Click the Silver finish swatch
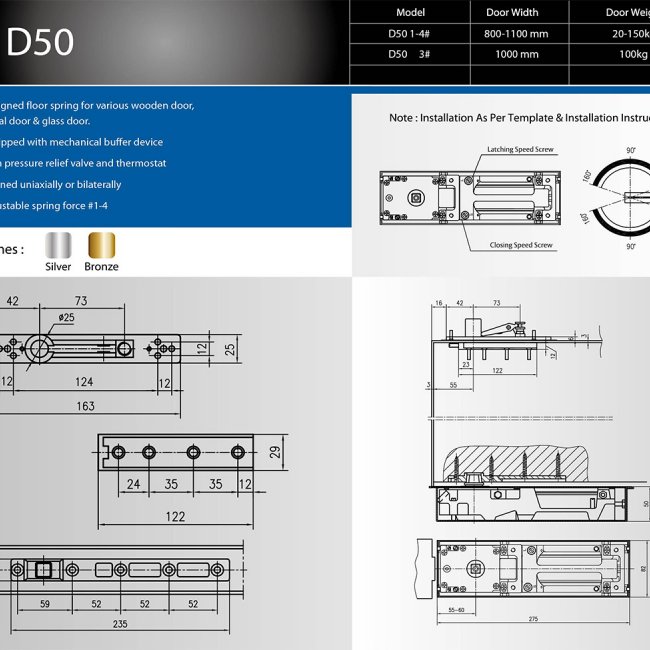Viewport: 650px width, 650px height. (x=58, y=246)
